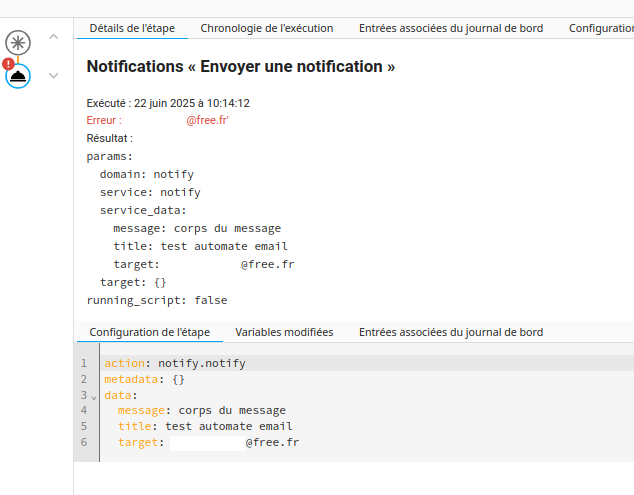The image size is (634, 495).
Task: Select the trigger node in trace graph
Action: coord(18,42)
